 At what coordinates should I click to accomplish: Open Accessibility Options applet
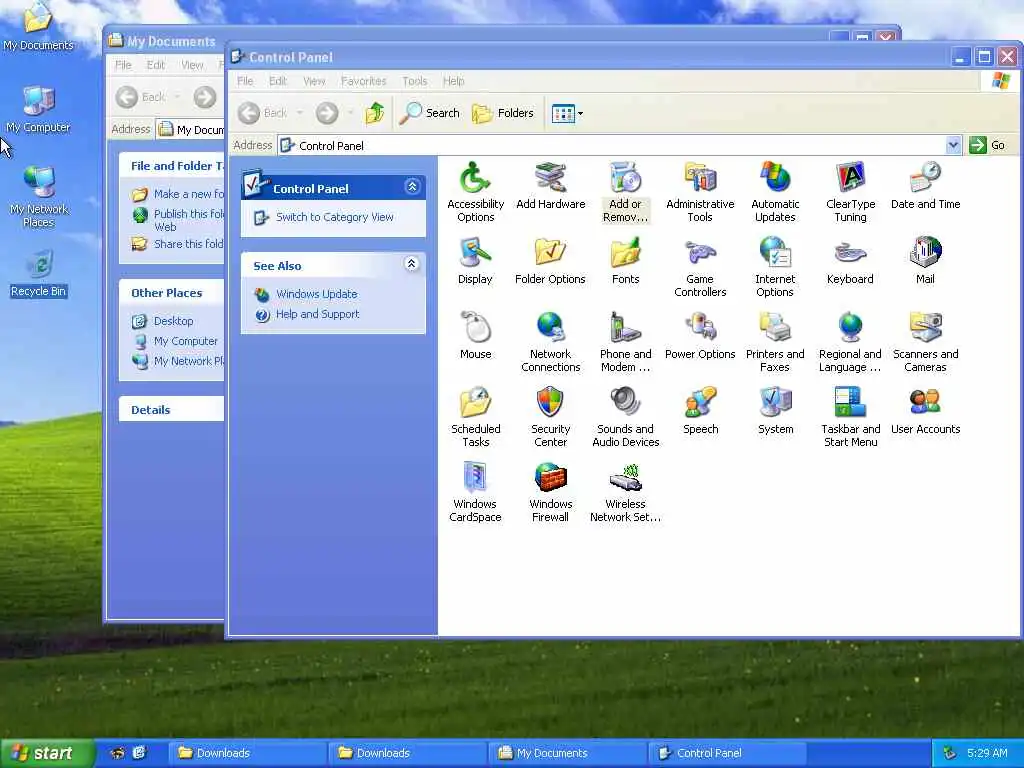(475, 193)
